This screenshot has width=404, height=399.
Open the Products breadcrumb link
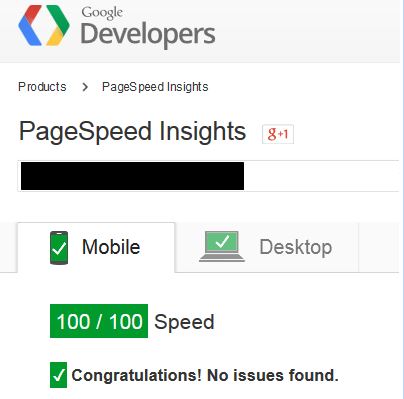42,87
